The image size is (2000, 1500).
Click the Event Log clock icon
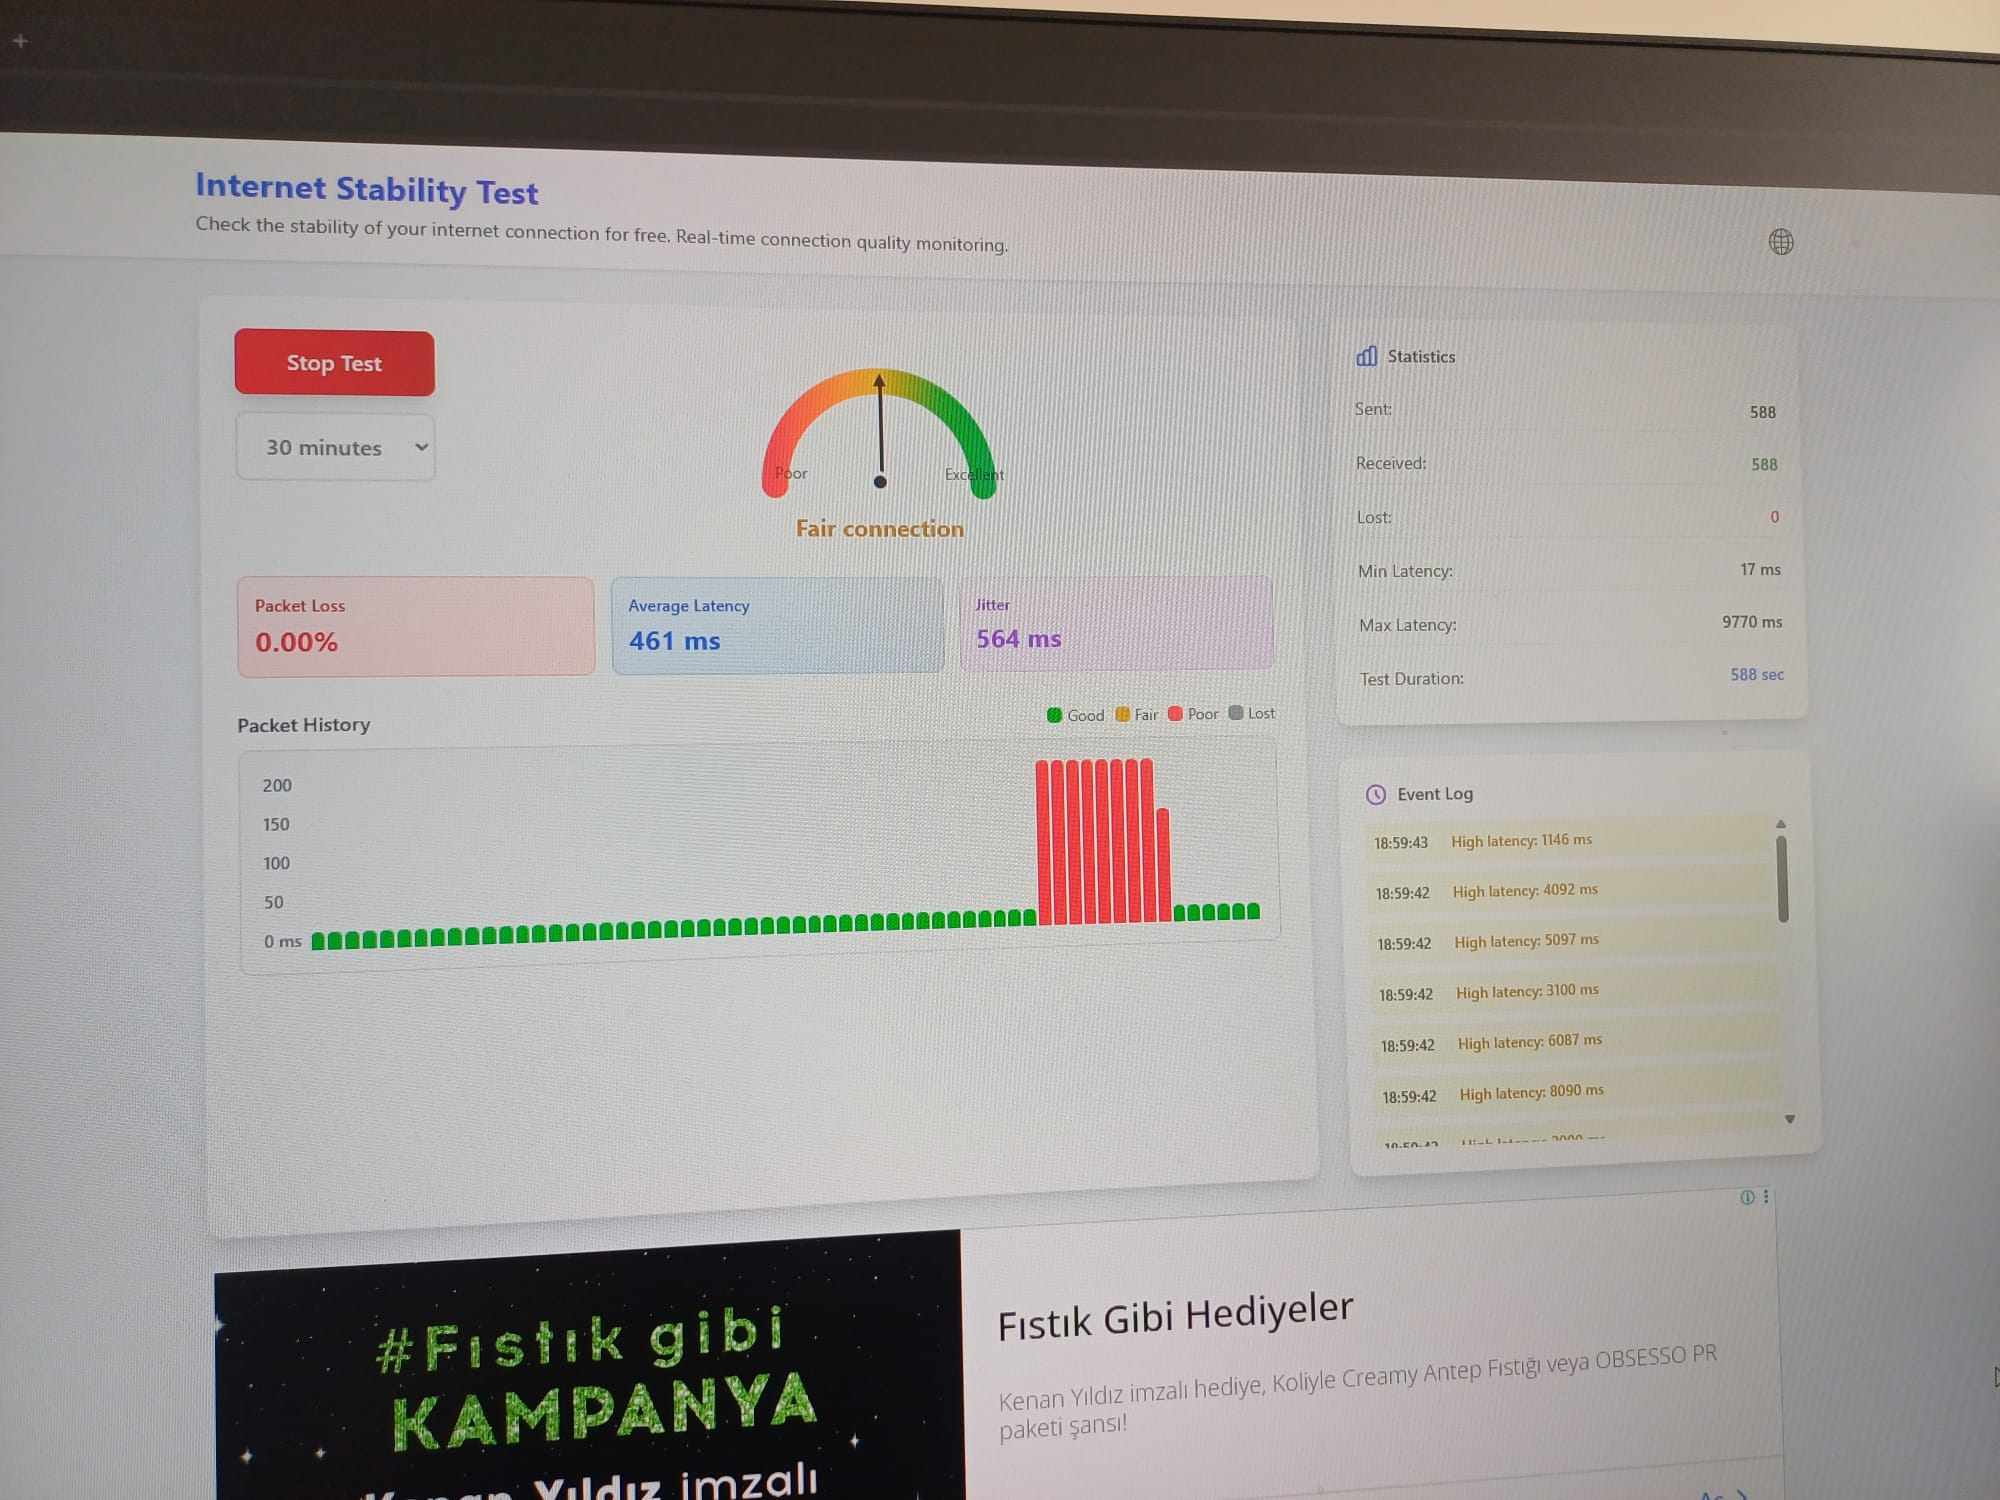point(1376,794)
